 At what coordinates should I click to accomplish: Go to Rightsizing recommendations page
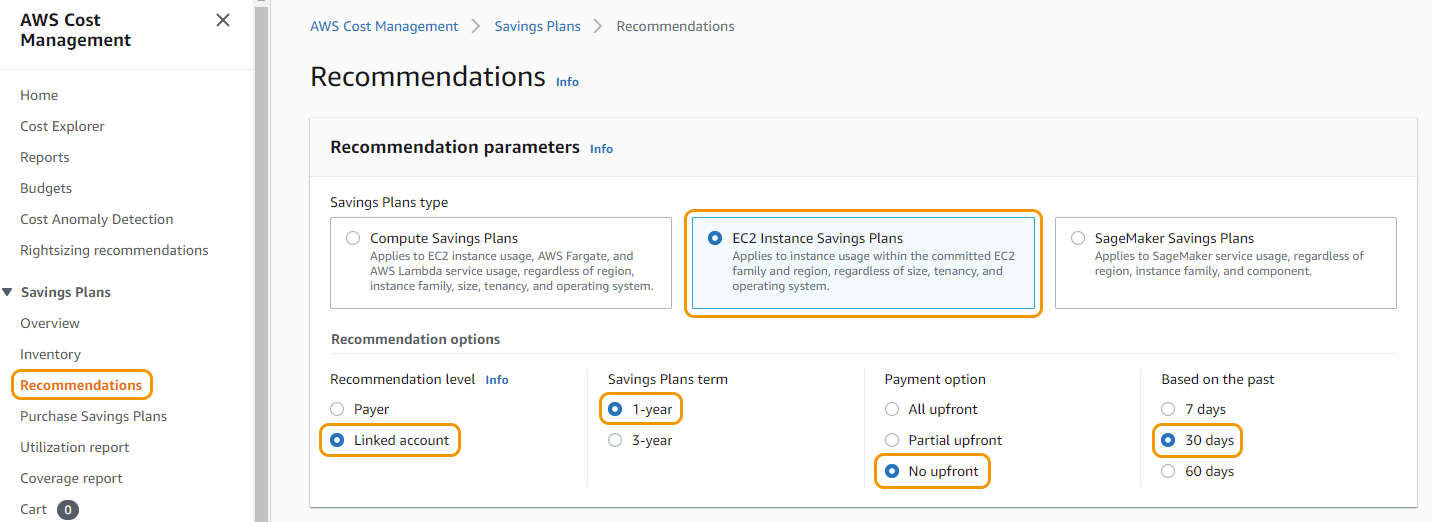pos(114,250)
